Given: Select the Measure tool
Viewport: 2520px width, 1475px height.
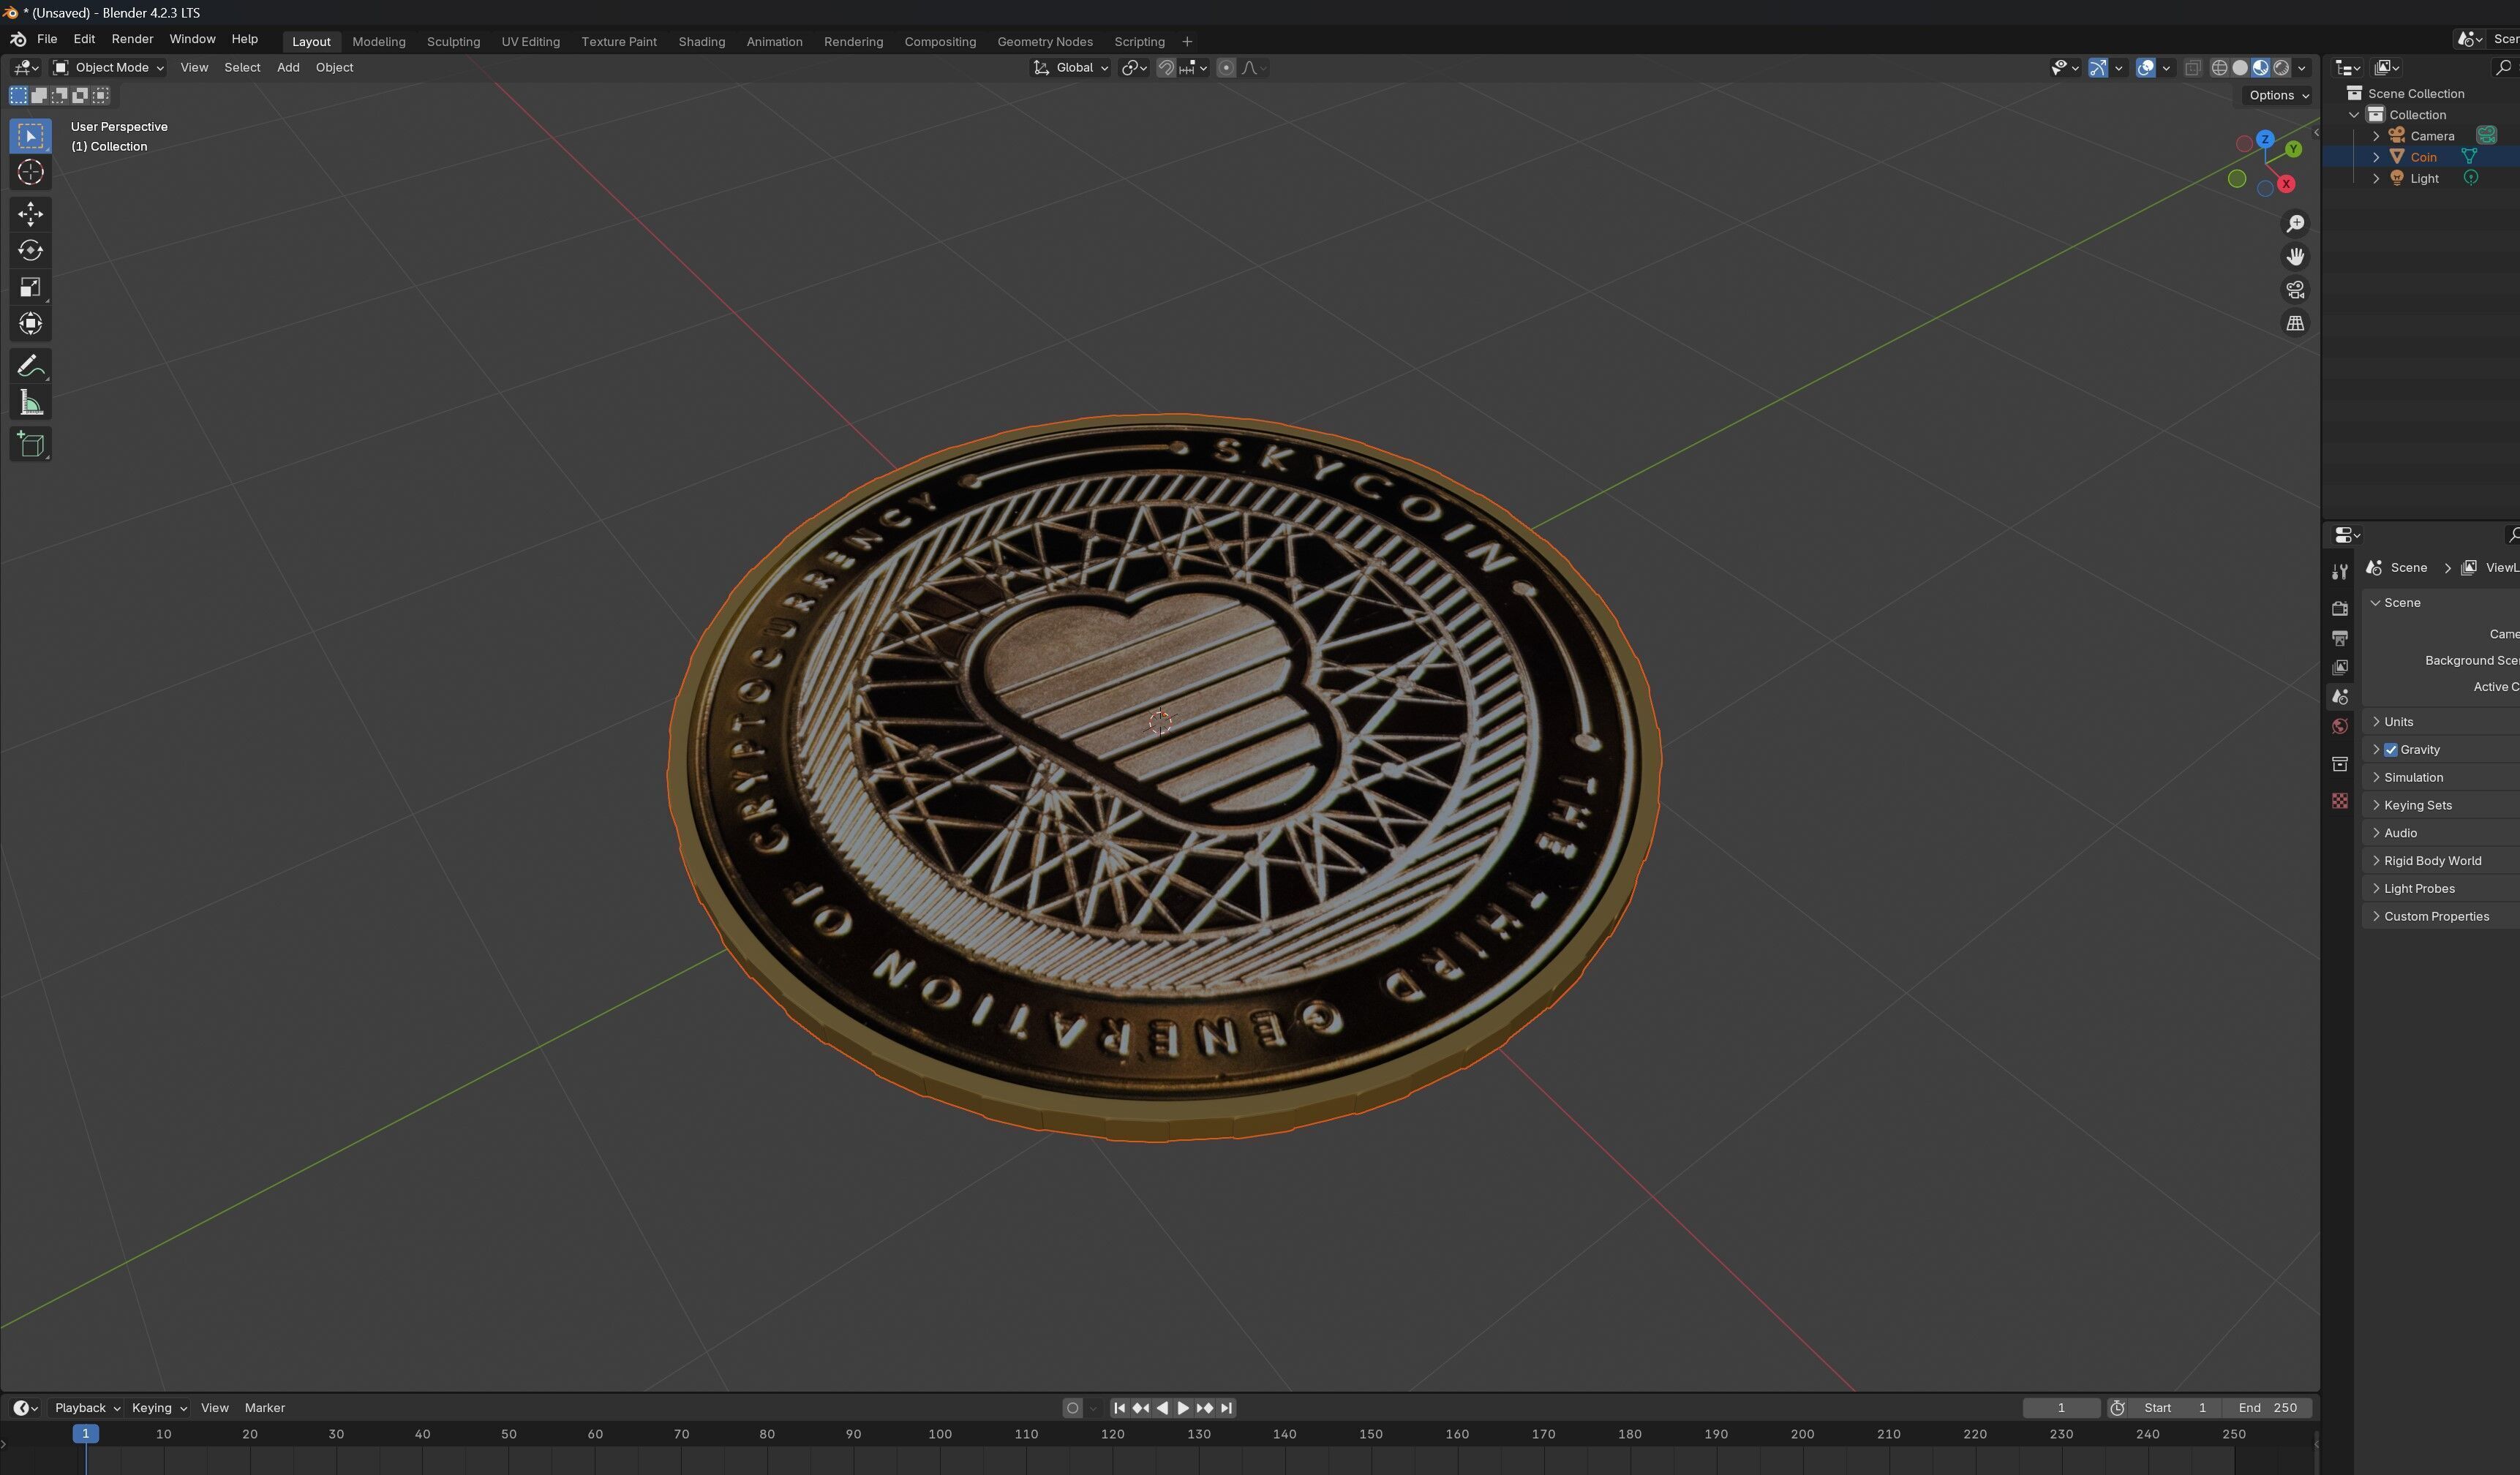Looking at the screenshot, I should tap(30, 403).
